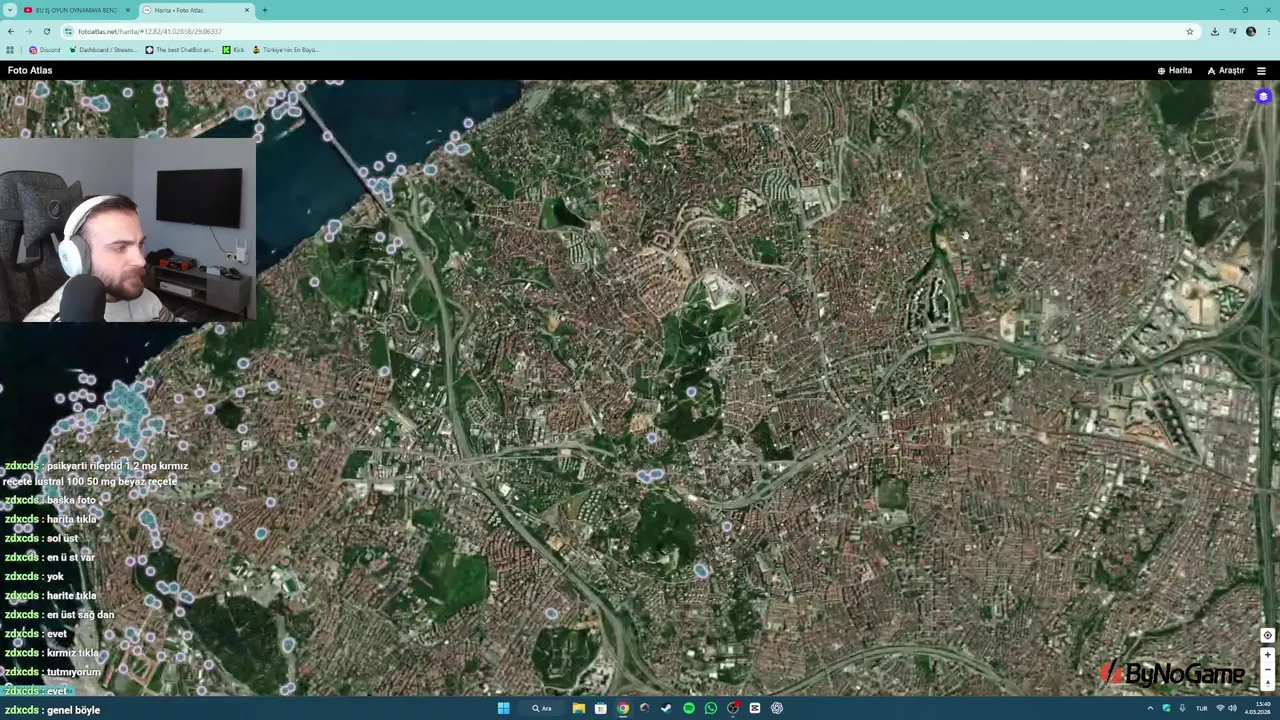Open Steam from the taskbar
This screenshot has width=1280, height=720.
pos(666,708)
